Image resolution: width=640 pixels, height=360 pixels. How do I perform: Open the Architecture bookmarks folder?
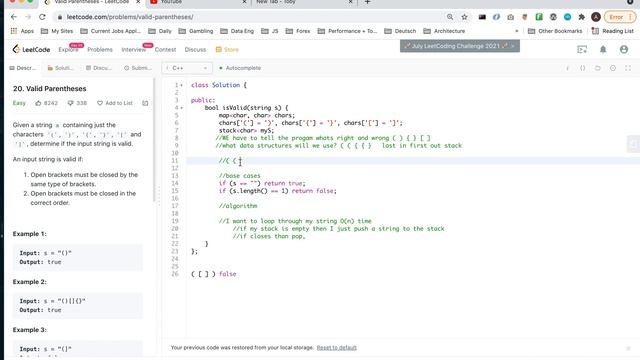(x=444, y=31)
